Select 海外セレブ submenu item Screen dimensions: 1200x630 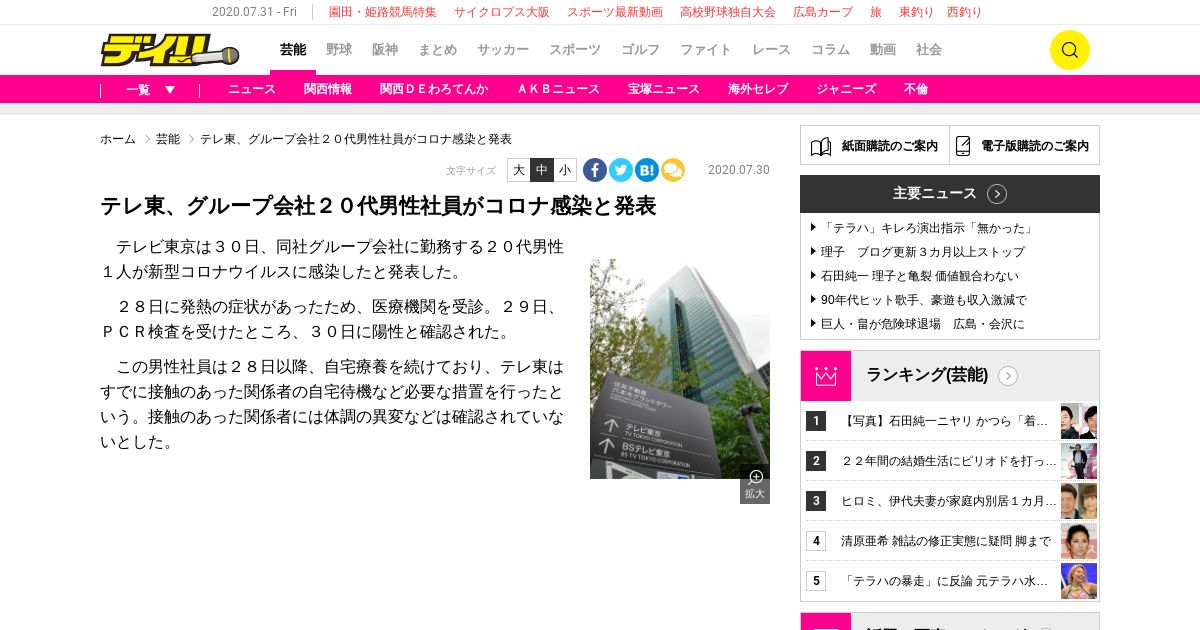click(758, 89)
